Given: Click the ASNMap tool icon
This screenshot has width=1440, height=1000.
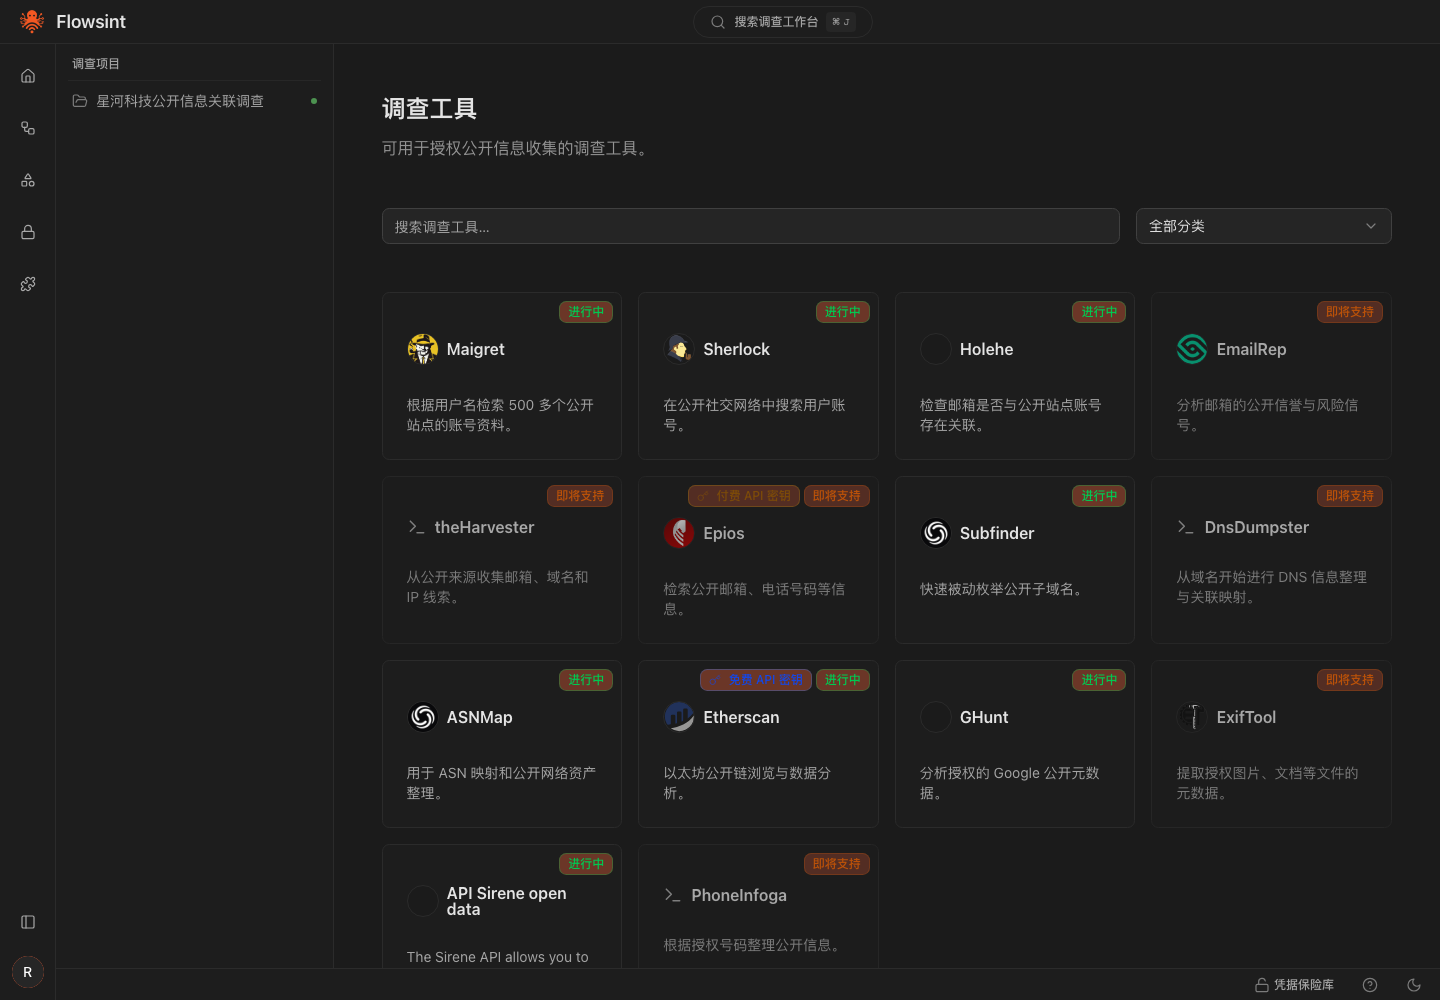Looking at the screenshot, I should click(x=423, y=717).
